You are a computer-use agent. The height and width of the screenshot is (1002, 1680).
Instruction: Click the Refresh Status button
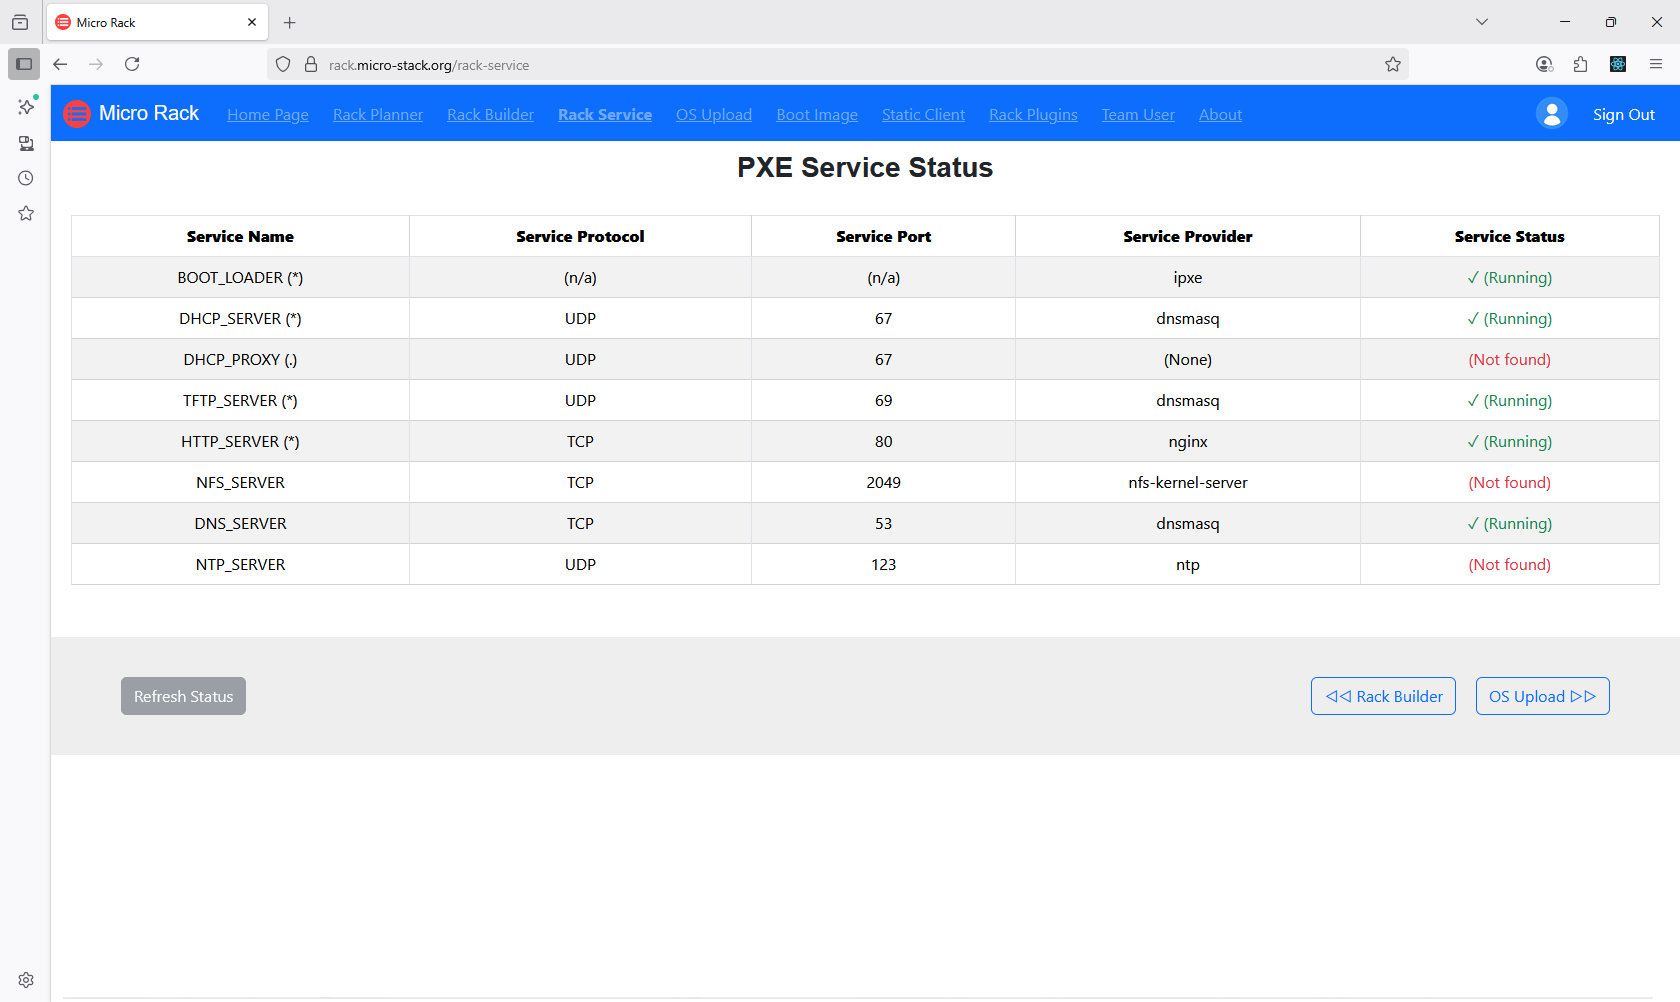(x=182, y=696)
